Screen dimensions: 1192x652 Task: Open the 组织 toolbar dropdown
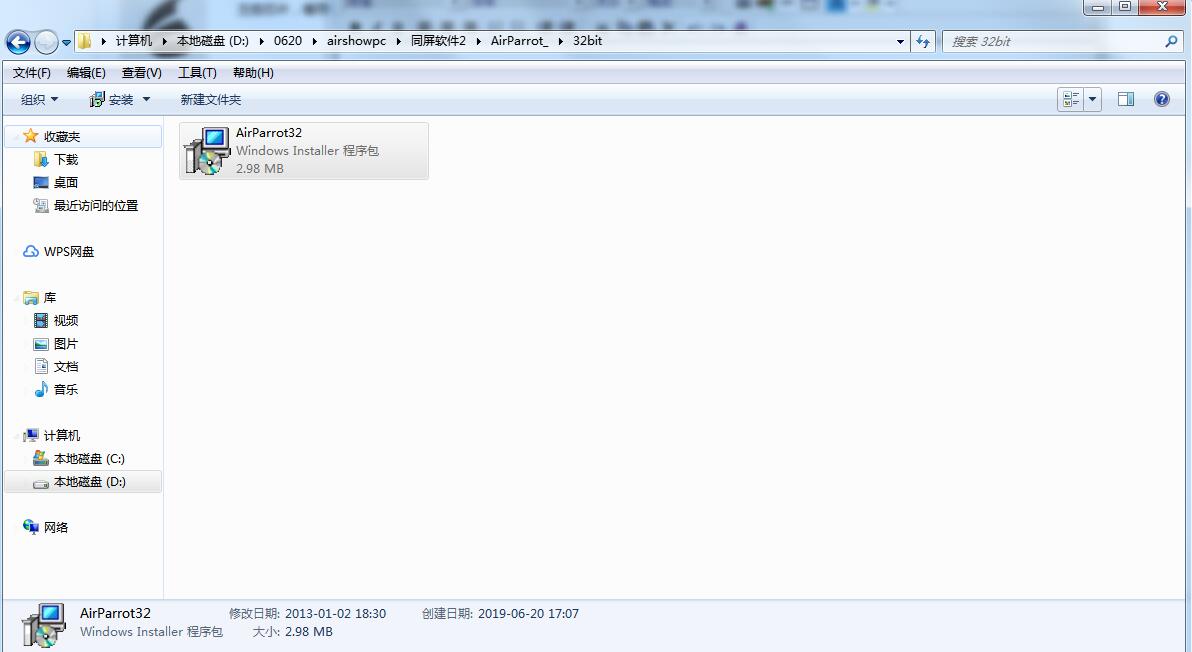(x=40, y=100)
